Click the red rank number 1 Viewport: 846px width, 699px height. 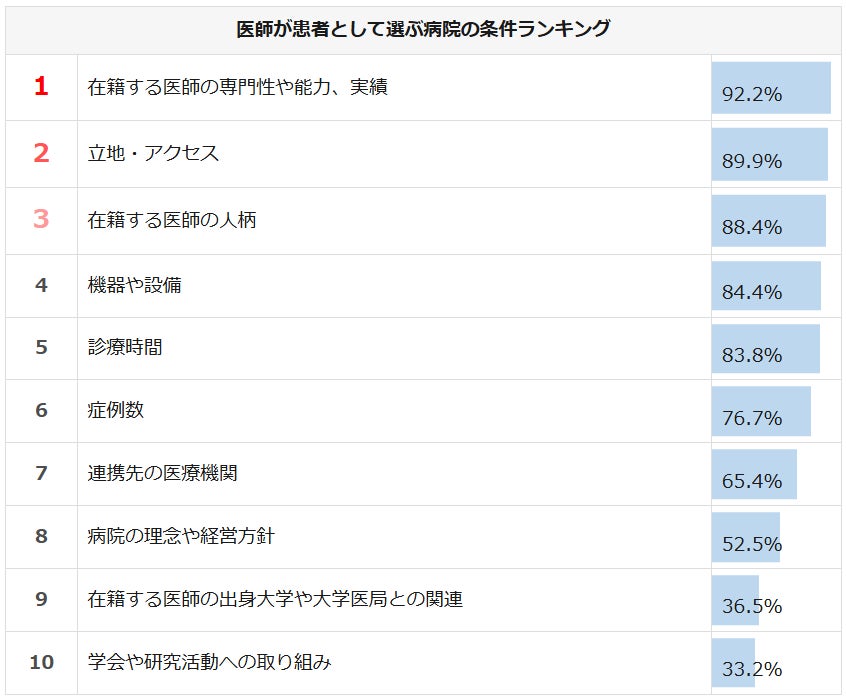pos(41,87)
